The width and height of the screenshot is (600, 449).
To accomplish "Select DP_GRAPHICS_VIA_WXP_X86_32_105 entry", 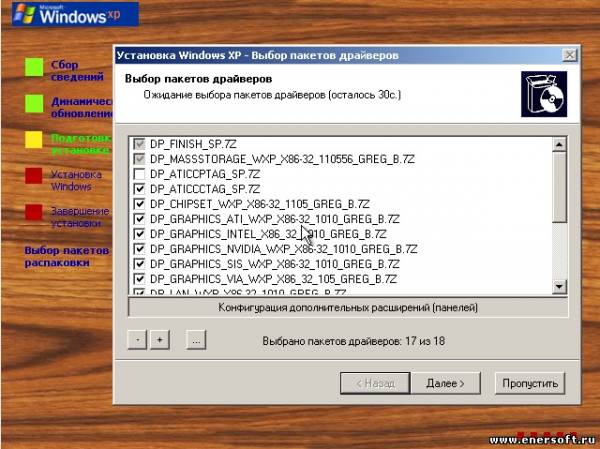I will click(273, 279).
